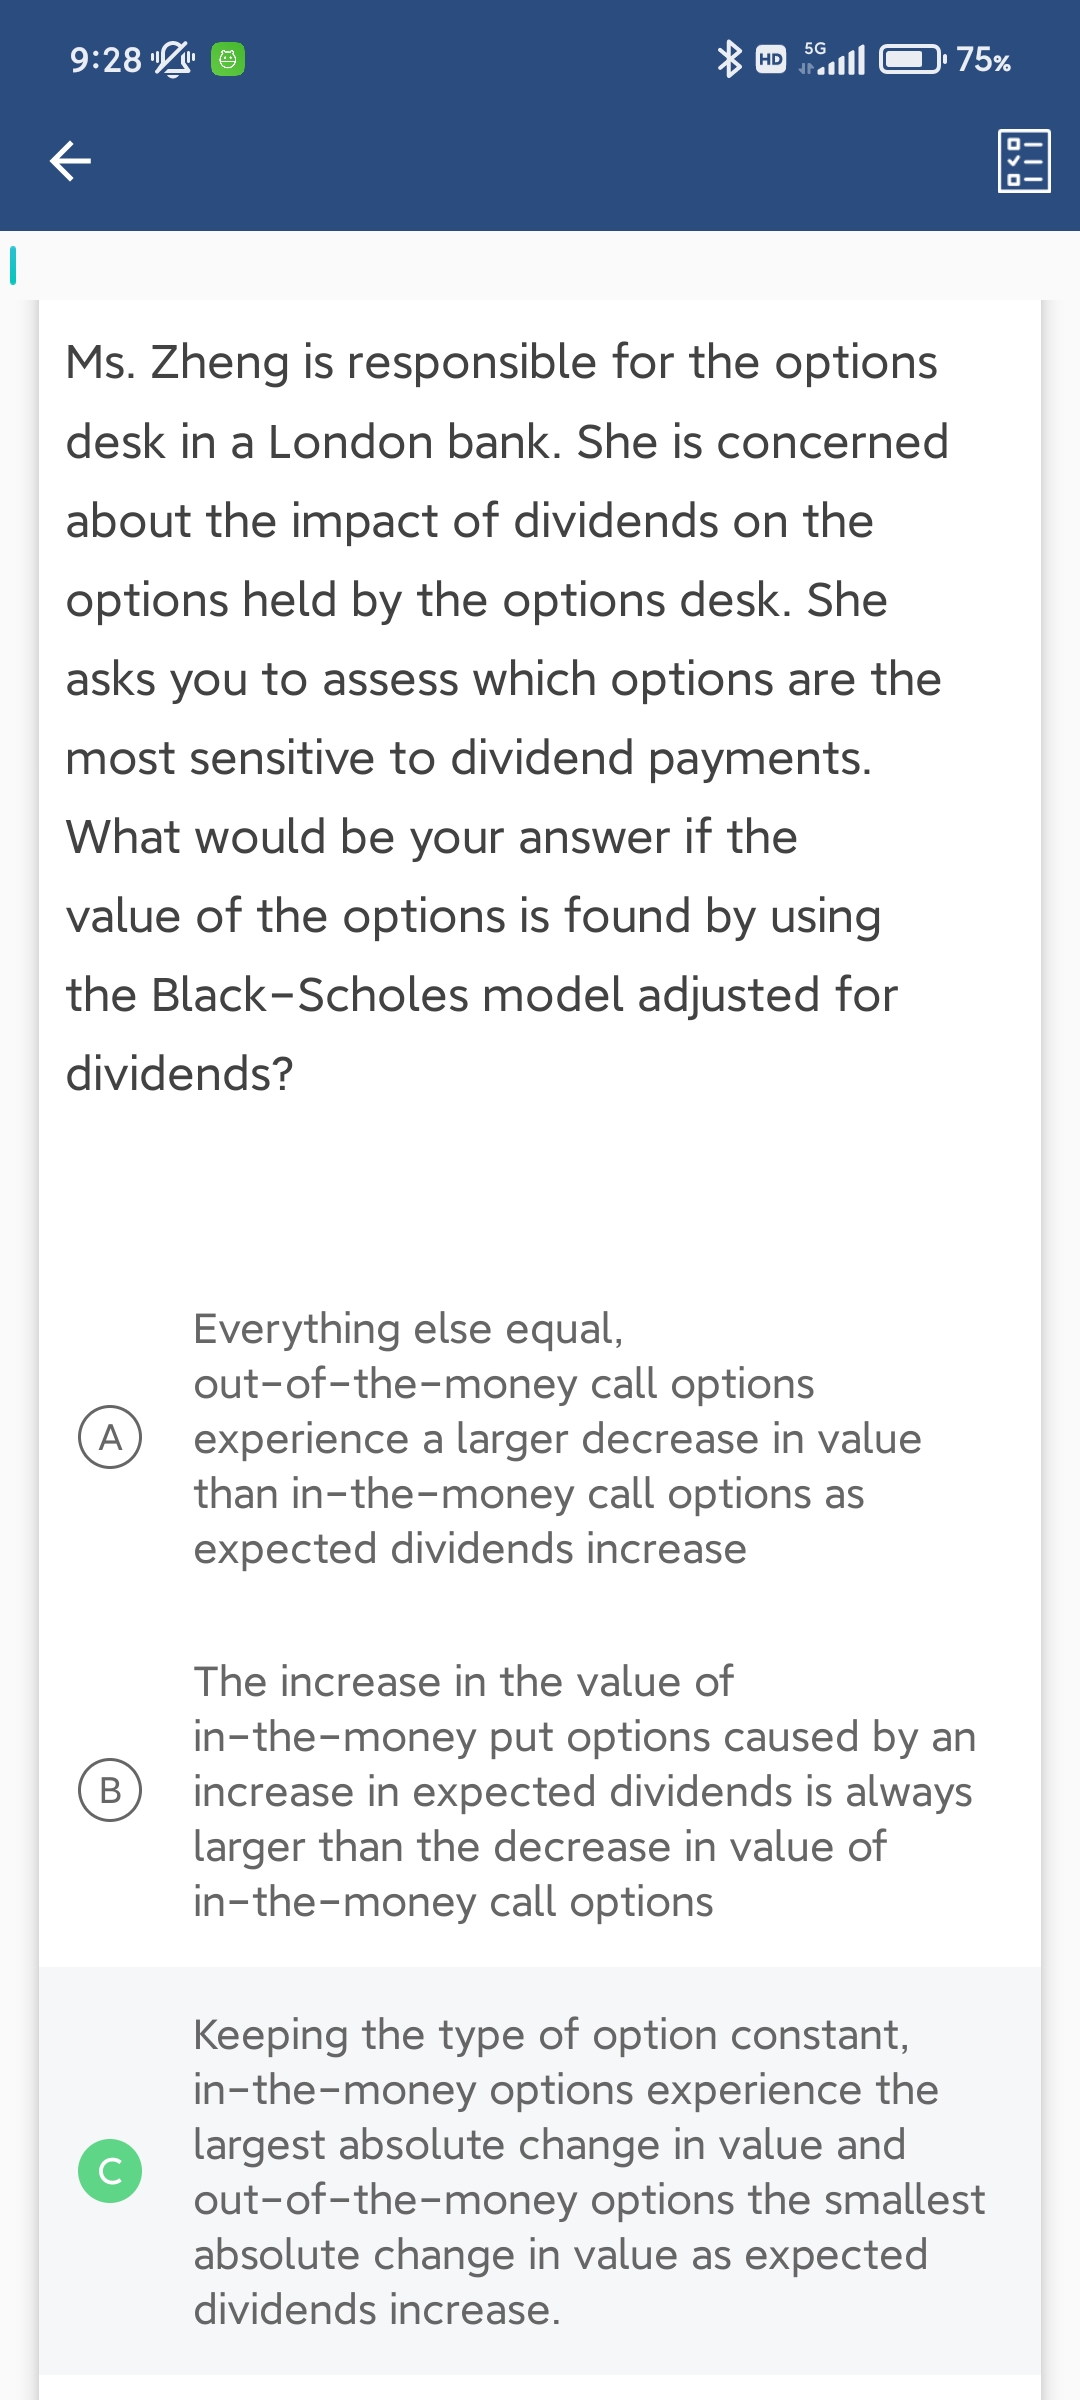Tap the 9:28 clock in status bar
Viewport: 1080px width, 2400px height.
106,60
